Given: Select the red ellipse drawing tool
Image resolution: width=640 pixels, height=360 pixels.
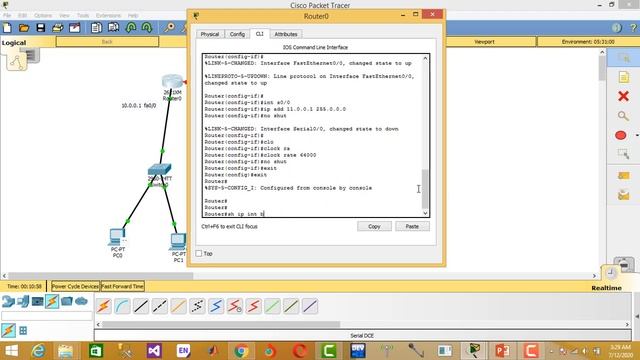Looking at the screenshot, I should click(621, 135).
